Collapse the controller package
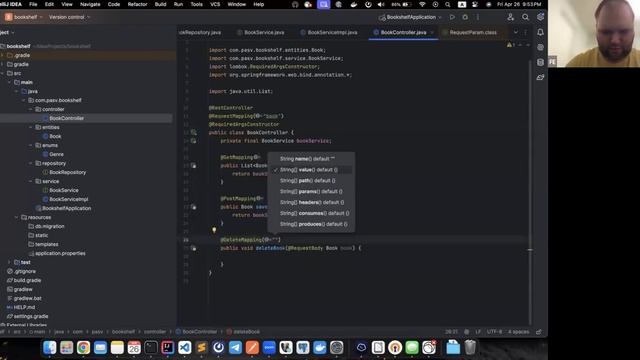Screen dimensions: 640x360 [x=31, y=109]
